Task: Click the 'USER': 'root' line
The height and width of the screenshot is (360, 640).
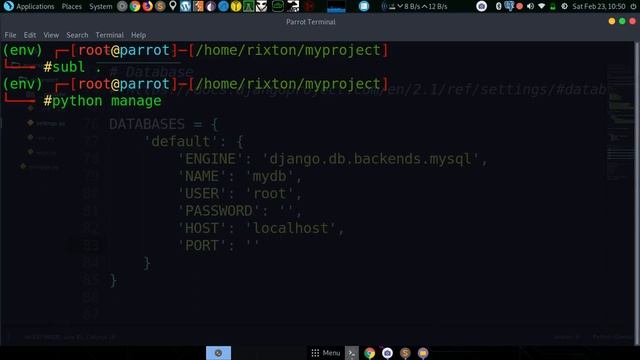Action: (x=240, y=193)
